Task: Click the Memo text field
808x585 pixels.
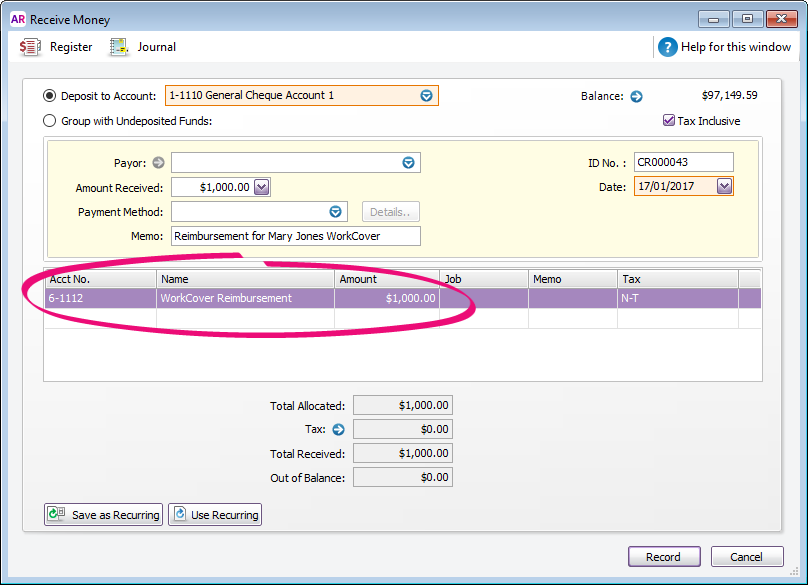Action: tap(295, 236)
